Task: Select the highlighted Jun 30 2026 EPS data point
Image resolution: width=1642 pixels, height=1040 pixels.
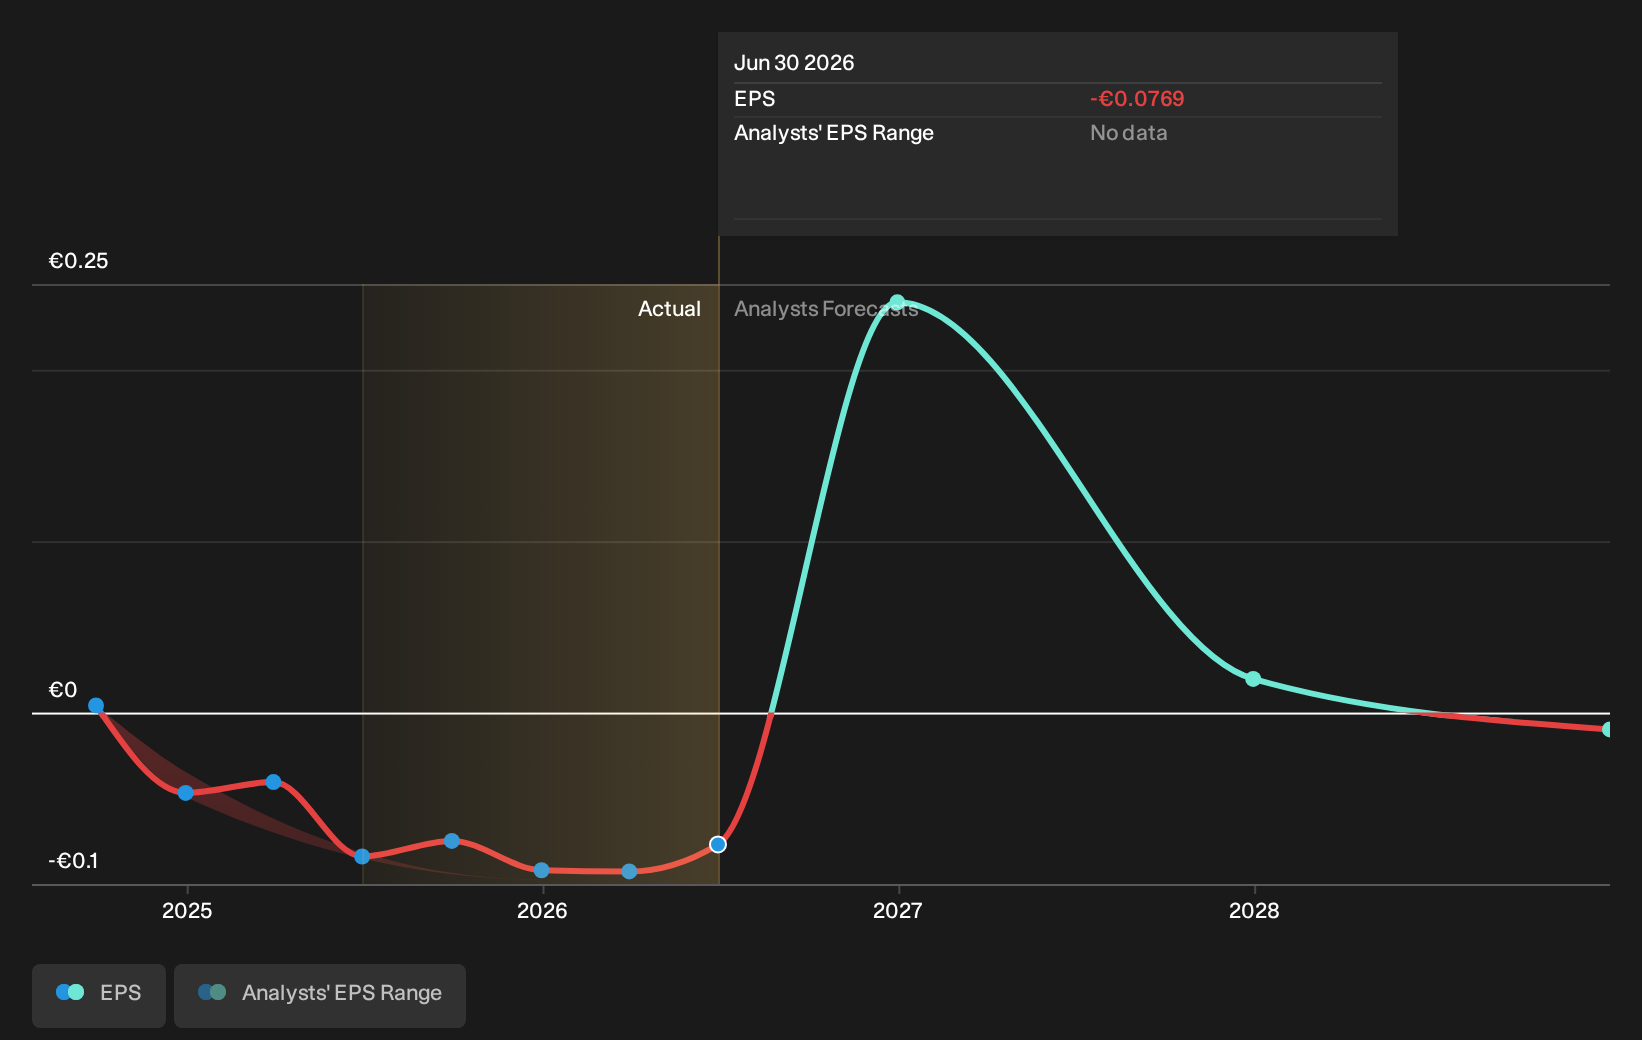Action: pos(718,845)
